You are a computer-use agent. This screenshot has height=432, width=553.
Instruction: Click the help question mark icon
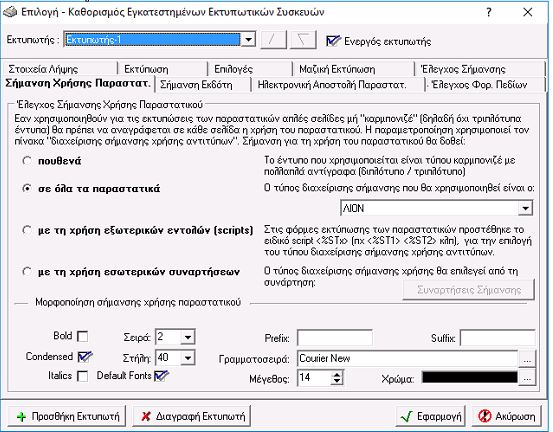[488, 12]
